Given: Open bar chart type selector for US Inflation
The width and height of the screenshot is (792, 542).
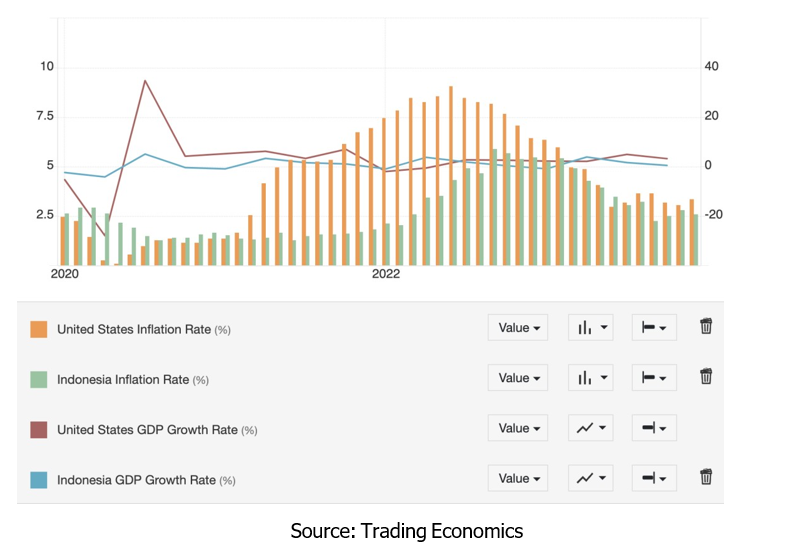Looking at the screenshot, I should [590, 327].
